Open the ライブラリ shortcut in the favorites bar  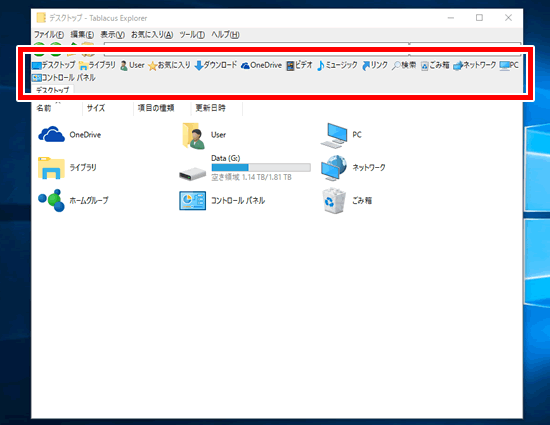(x=97, y=65)
